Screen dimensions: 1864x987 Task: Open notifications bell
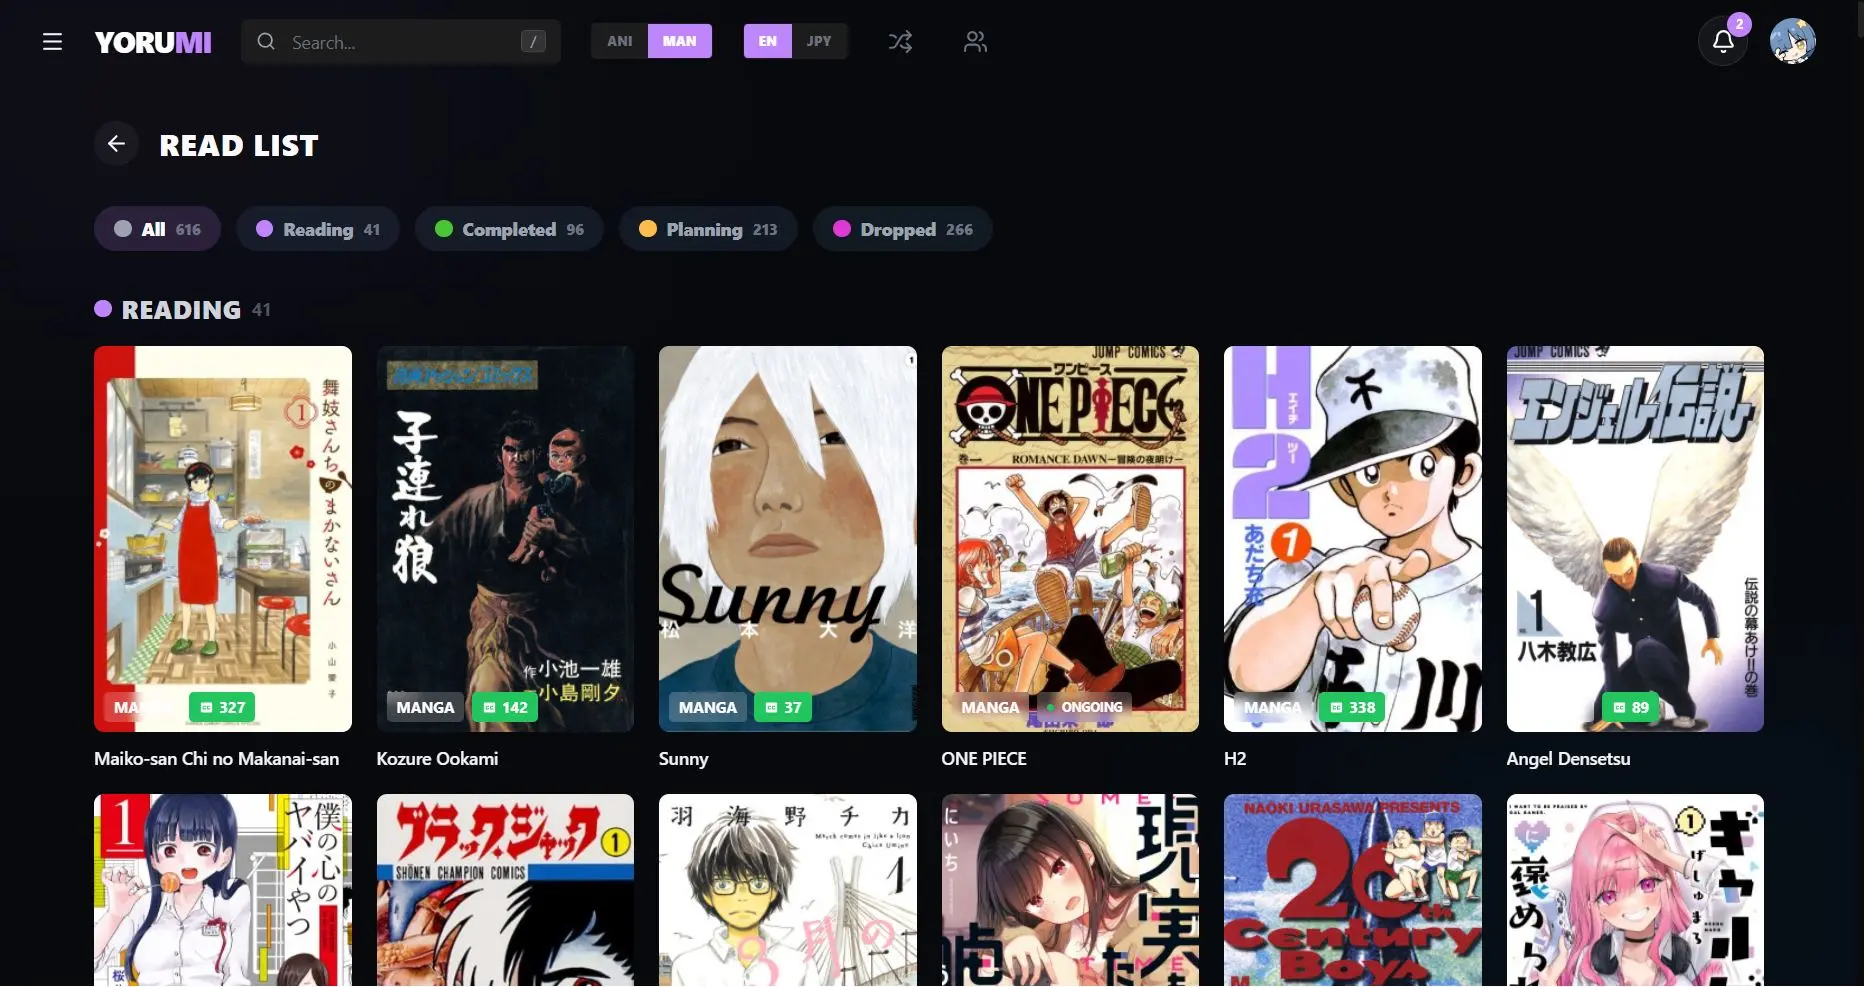(1723, 42)
